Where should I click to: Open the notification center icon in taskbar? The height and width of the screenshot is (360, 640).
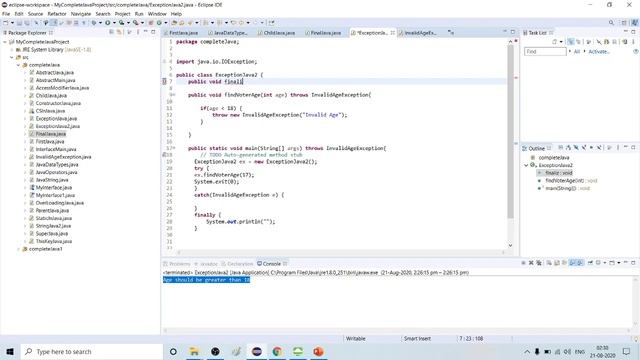click(x=627, y=351)
